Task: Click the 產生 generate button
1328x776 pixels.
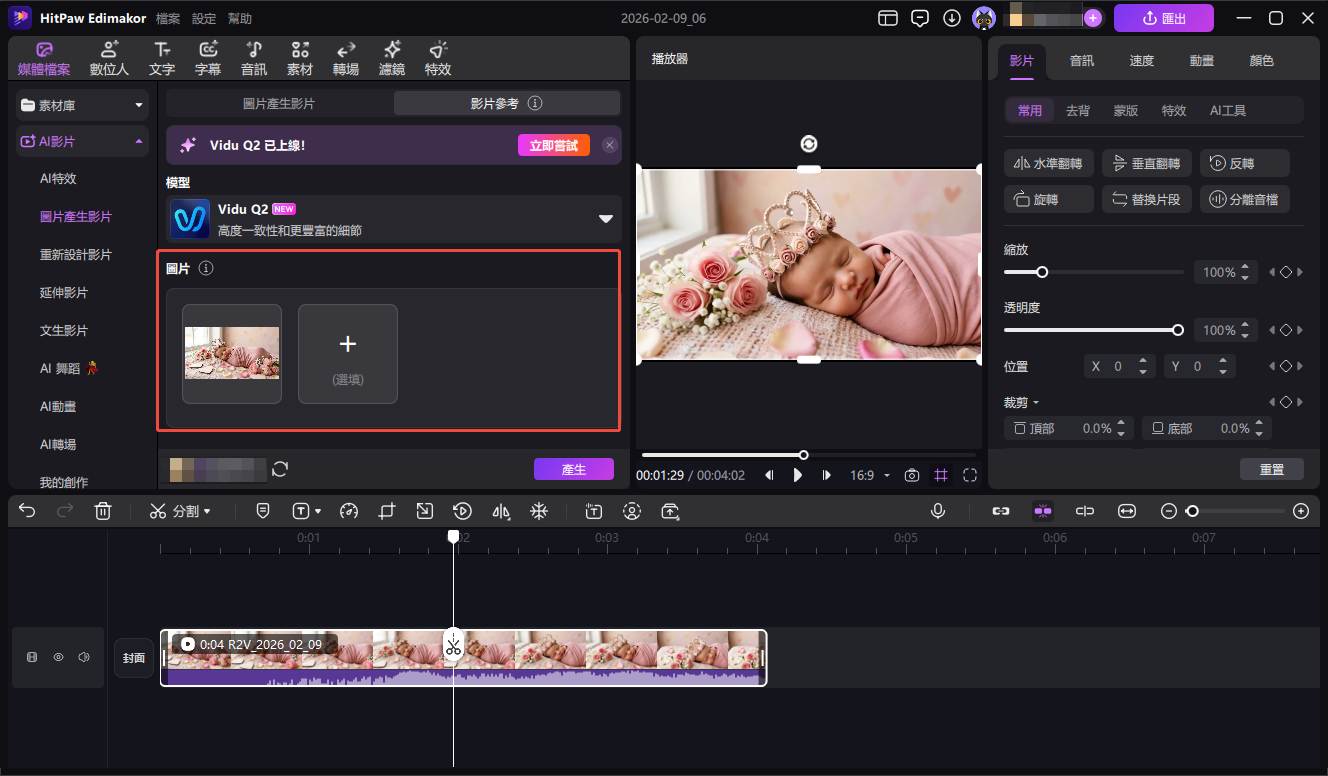Action: [573, 468]
